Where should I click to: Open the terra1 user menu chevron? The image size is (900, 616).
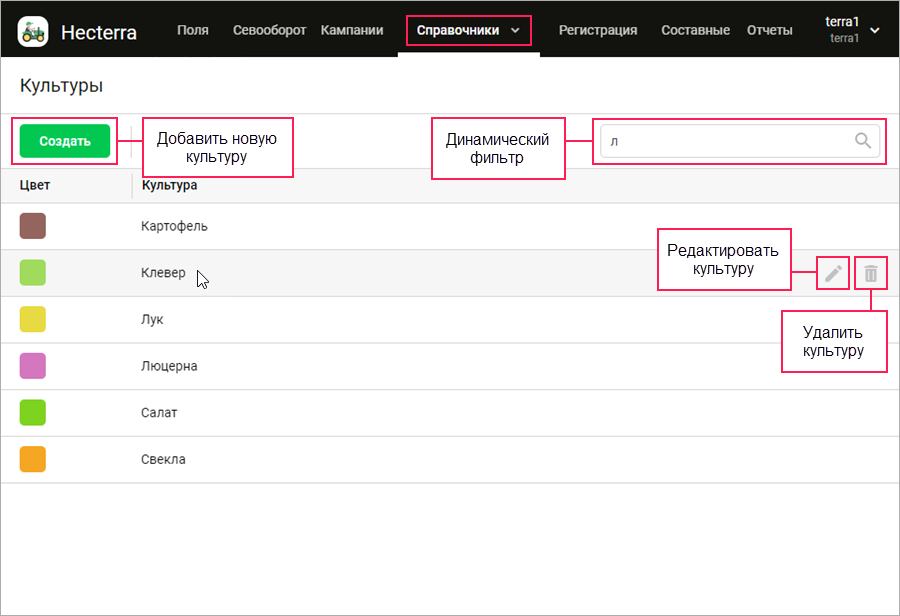pyautogui.click(x=875, y=30)
